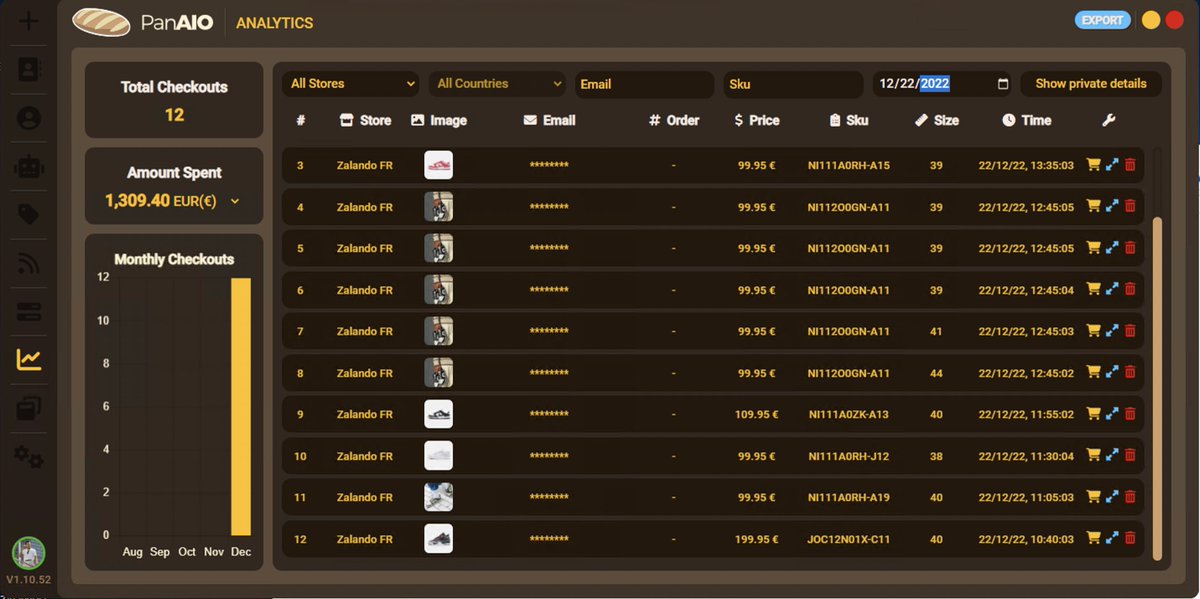Click price 109.95 € in row 9
Viewport: 1200px width, 599px height.
(x=755, y=414)
